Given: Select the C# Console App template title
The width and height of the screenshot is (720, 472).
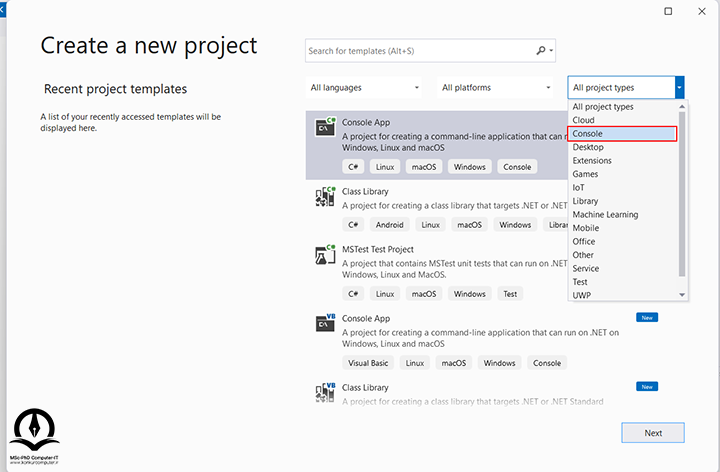Looking at the screenshot, I should (366, 123).
